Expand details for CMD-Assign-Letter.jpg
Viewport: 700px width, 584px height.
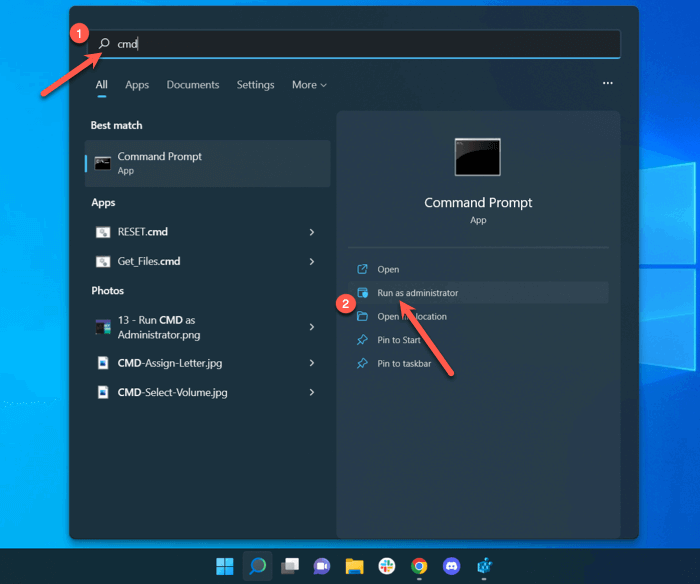(x=312, y=363)
